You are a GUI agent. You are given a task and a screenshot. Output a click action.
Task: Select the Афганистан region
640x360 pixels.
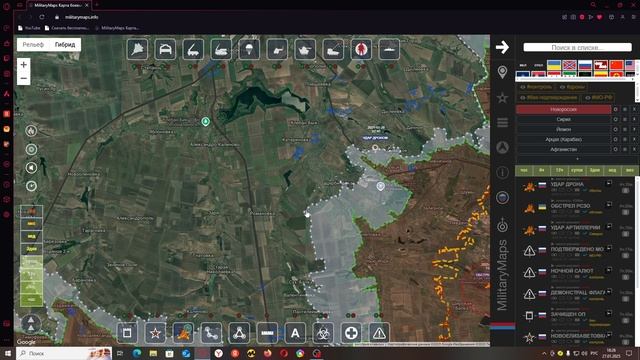click(563, 149)
